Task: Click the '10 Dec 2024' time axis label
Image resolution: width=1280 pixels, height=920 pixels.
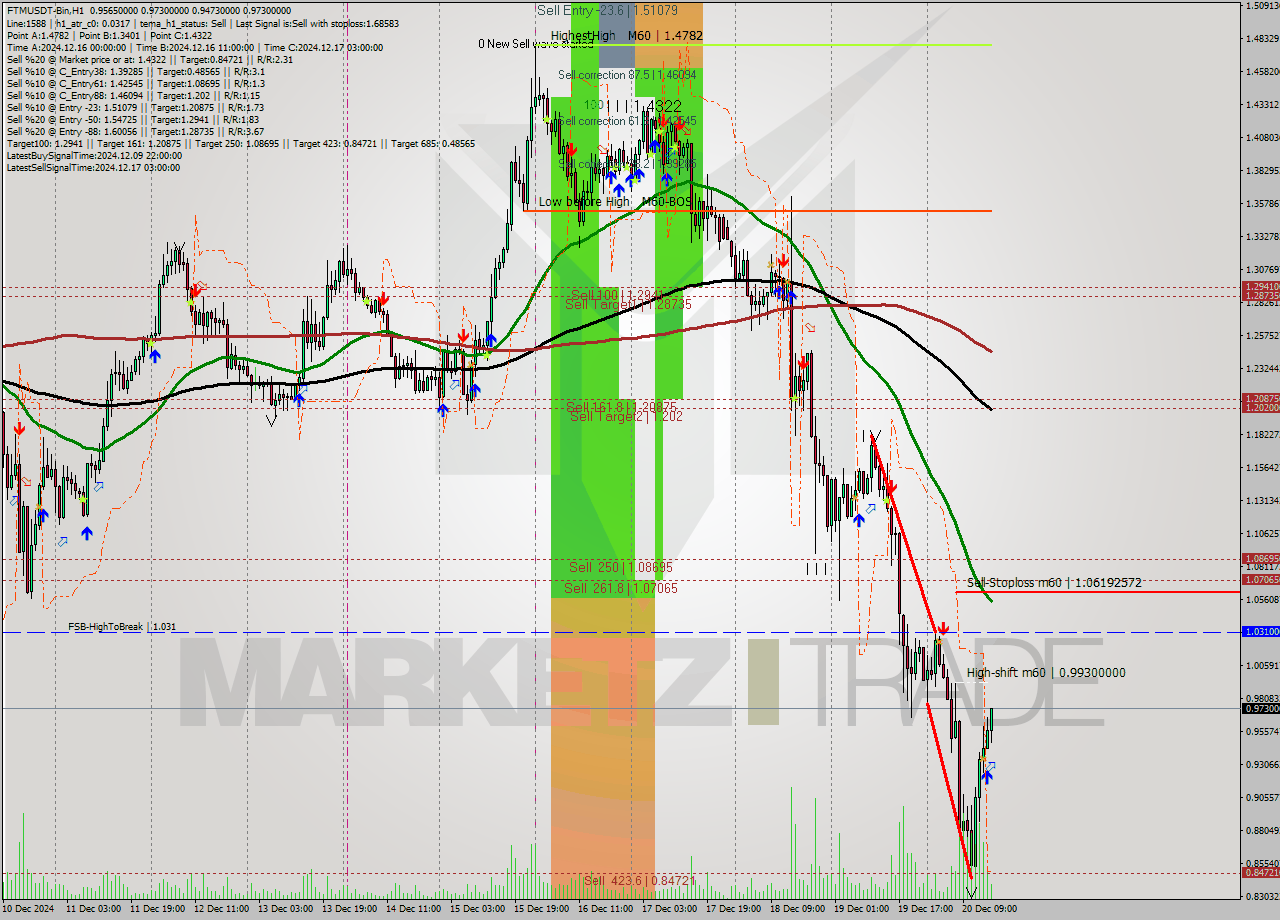Action: [x=29, y=909]
